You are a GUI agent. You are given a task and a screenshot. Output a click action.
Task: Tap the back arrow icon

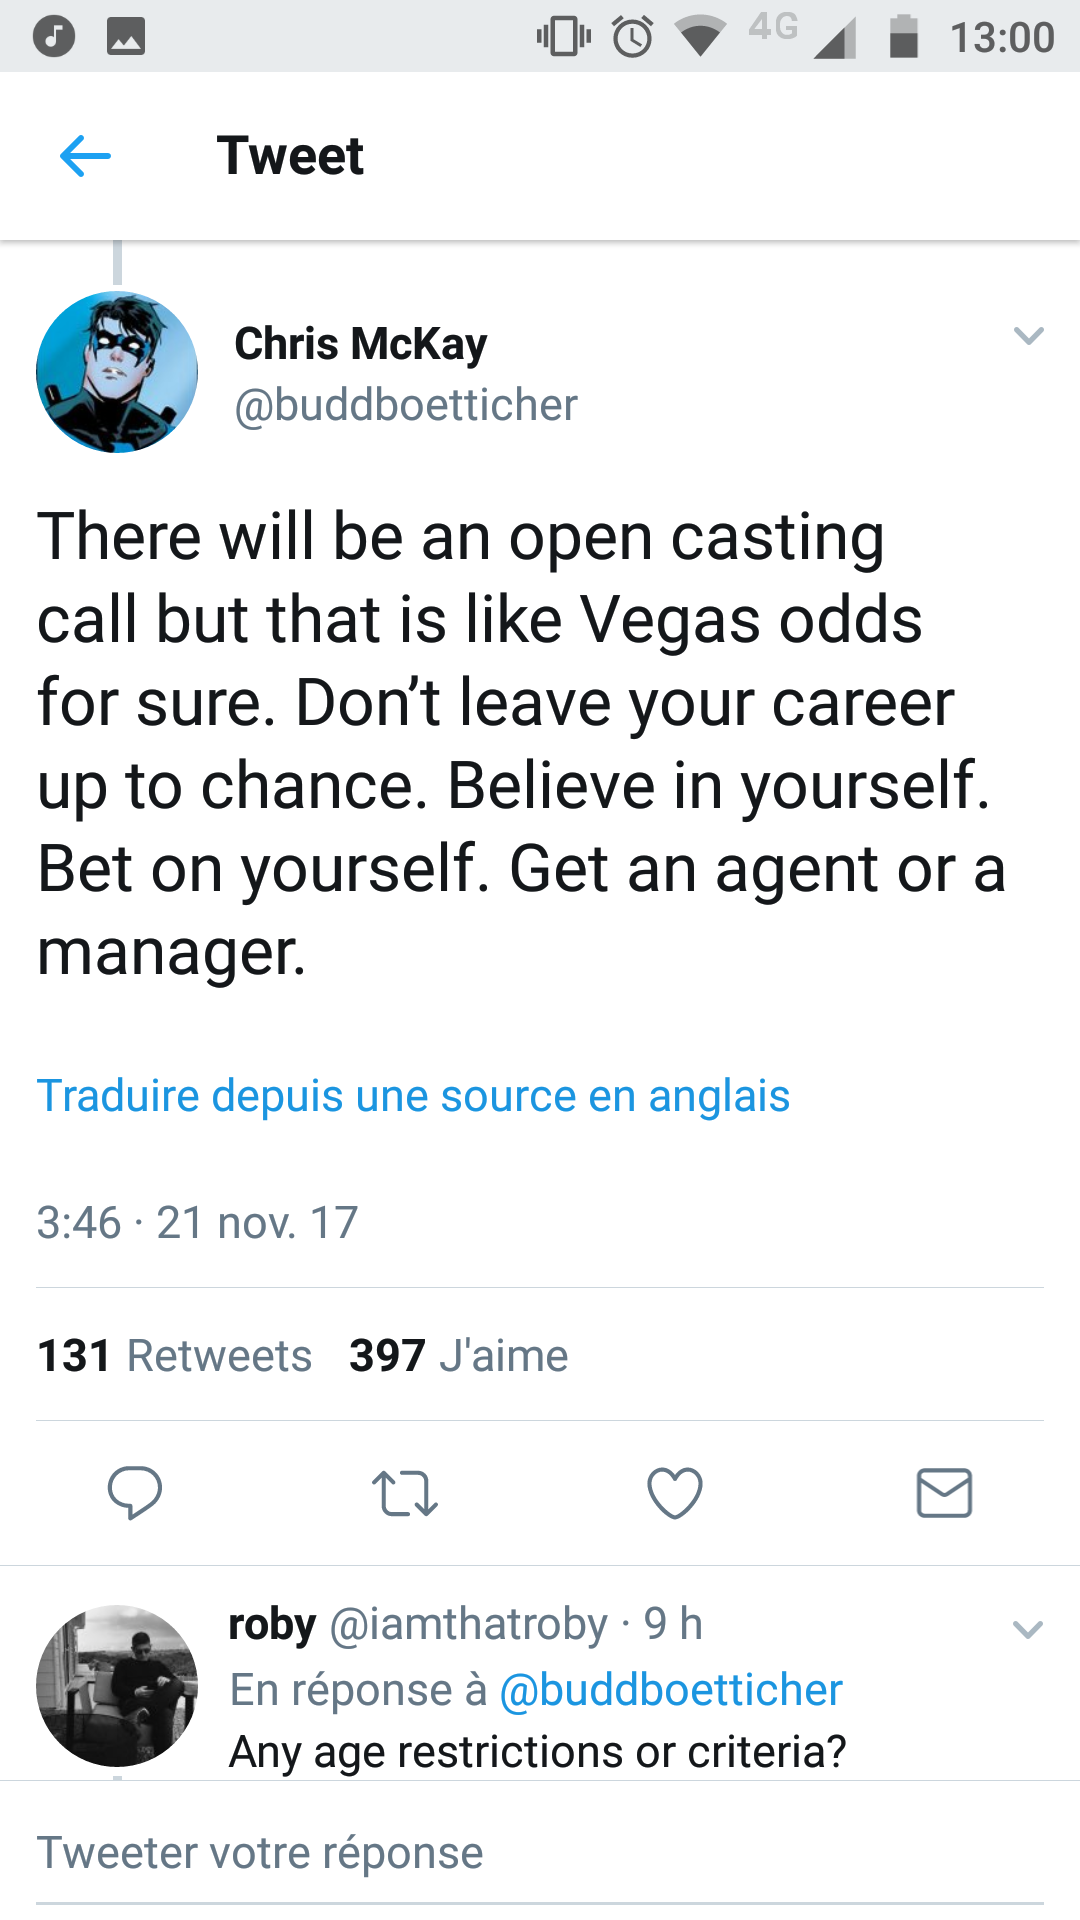tap(85, 156)
